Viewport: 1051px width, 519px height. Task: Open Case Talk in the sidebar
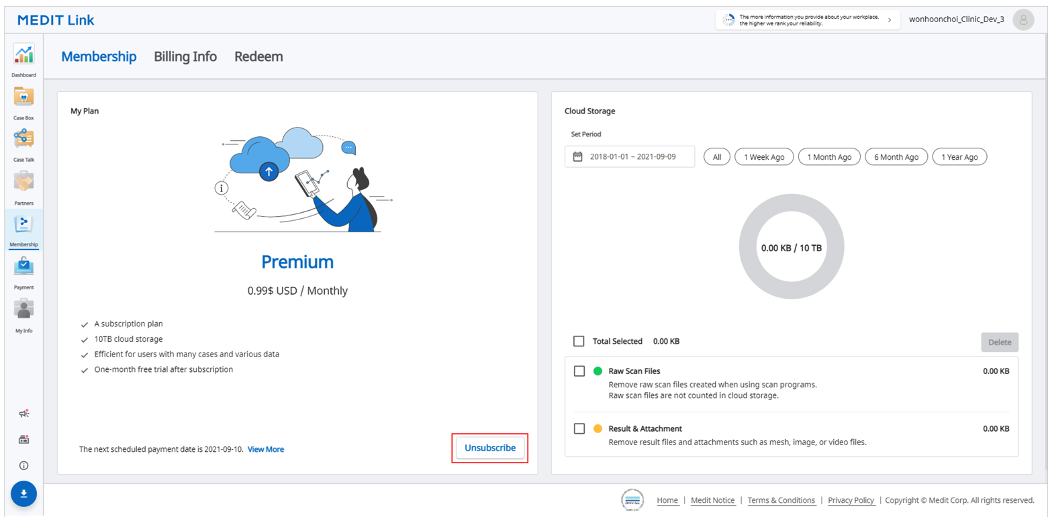[x=23, y=139]
